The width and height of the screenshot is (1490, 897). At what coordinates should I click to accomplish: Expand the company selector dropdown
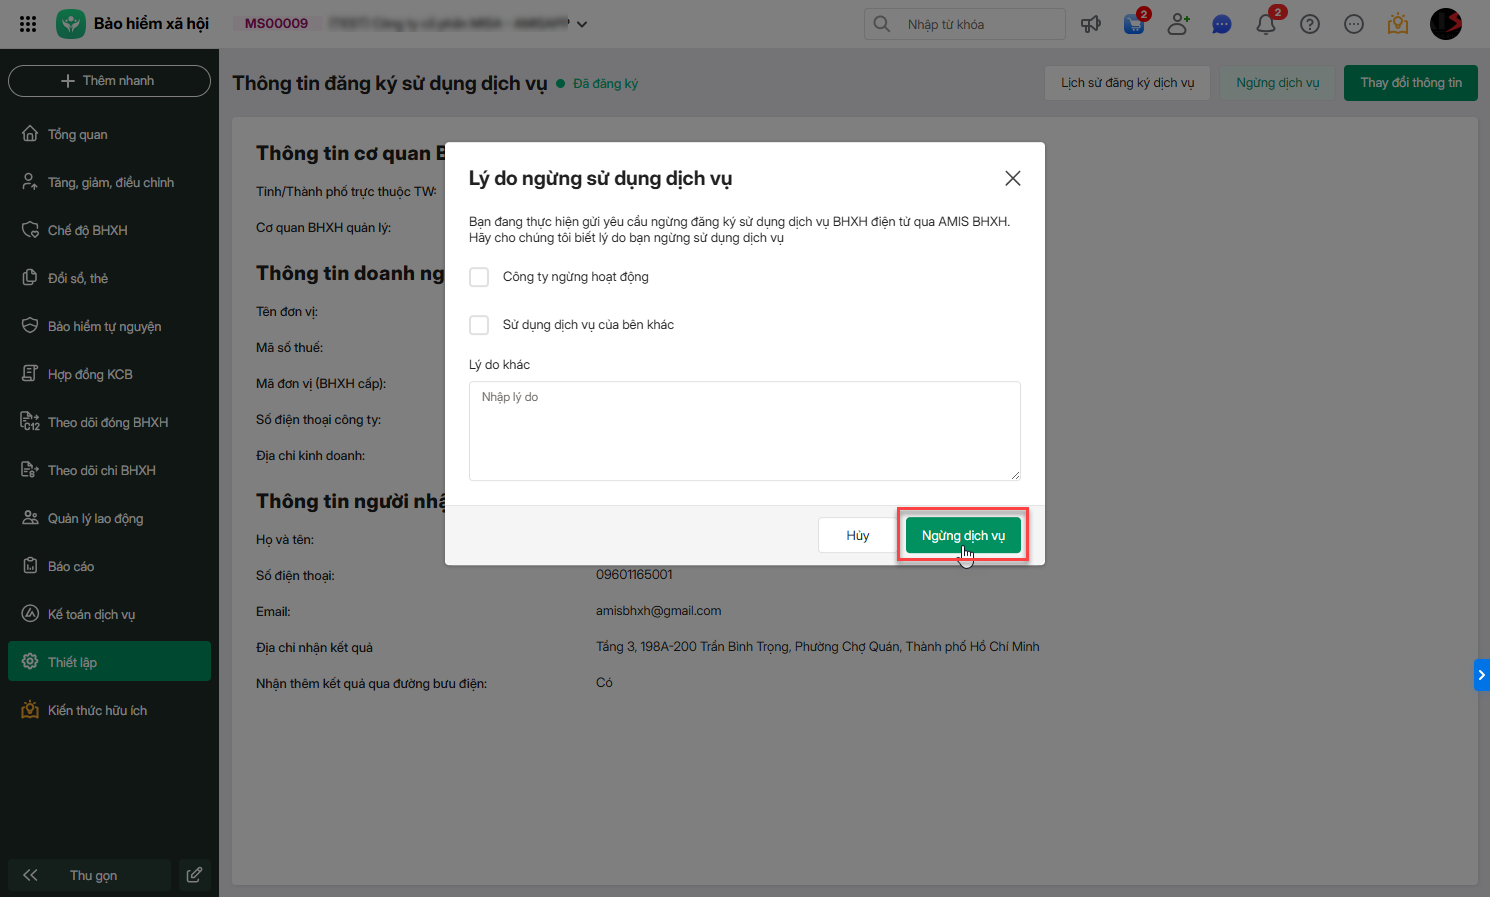(582, 24)
